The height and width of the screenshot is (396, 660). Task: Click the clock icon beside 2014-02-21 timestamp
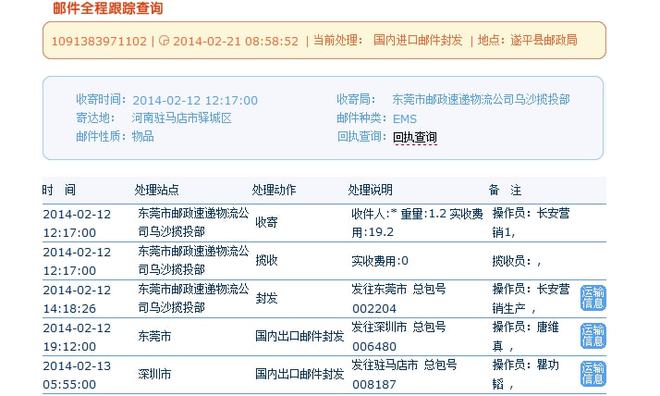[164, 41]
